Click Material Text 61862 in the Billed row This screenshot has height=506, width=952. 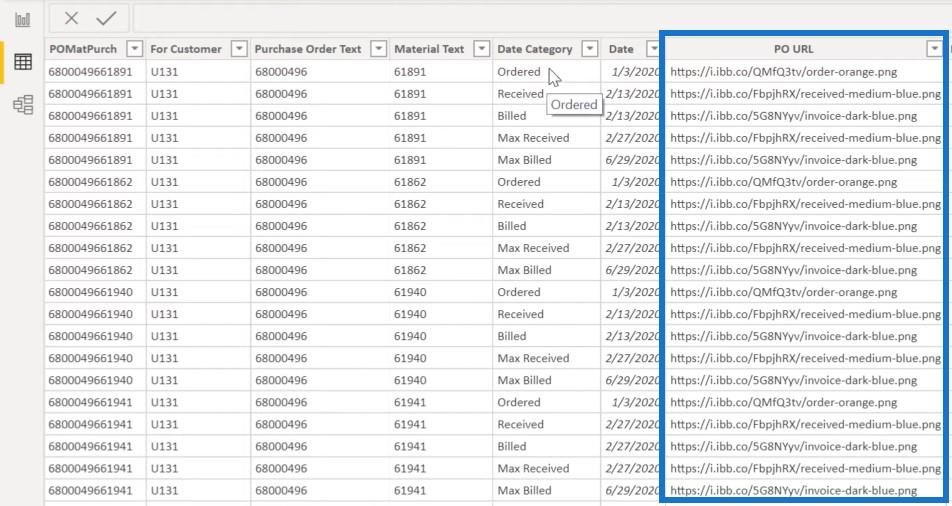(410, 226)
